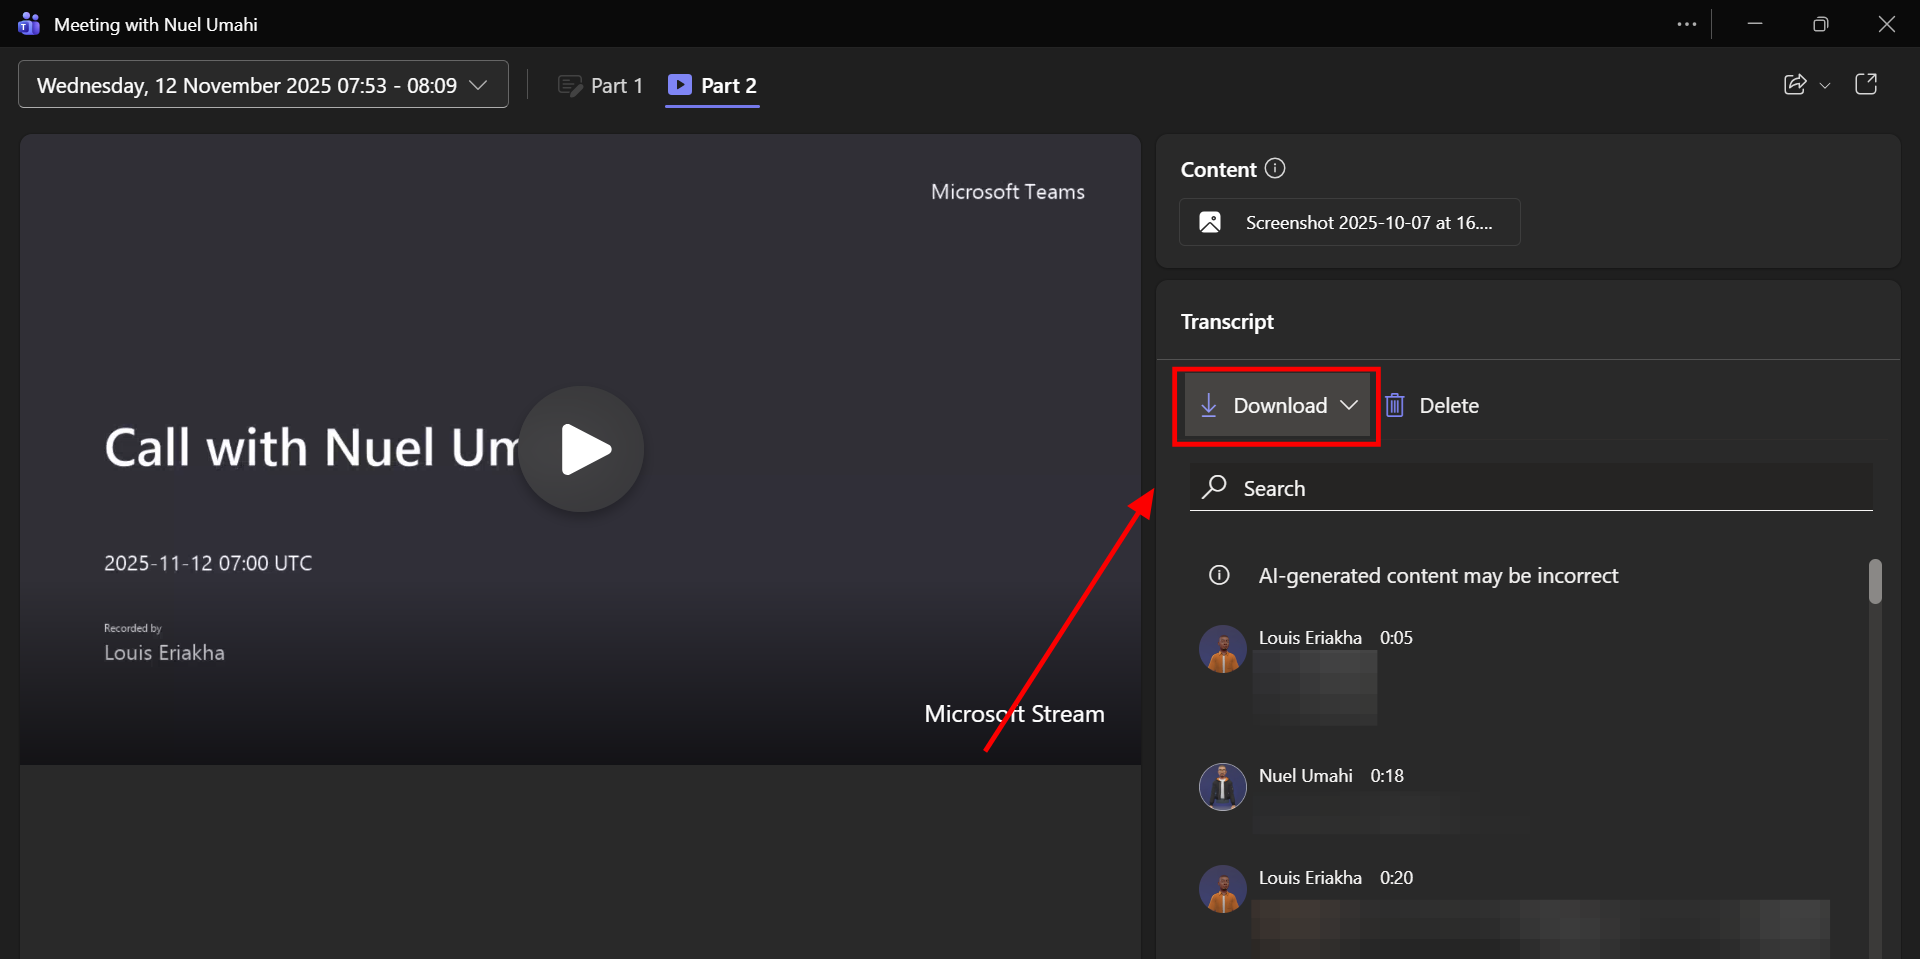Select the Part 2 tab
1920x959 pixels.
pyautogui.click(x=713, y=85)
